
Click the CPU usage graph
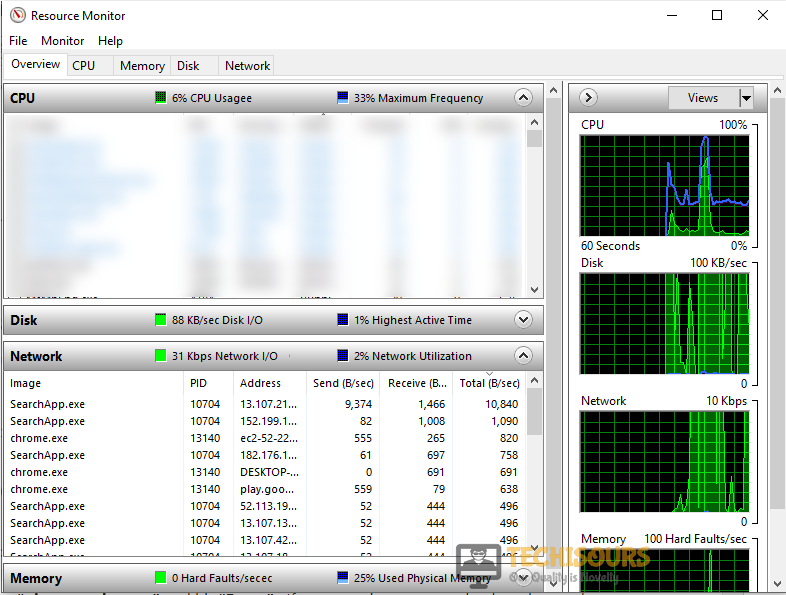(x=665, y=185)
